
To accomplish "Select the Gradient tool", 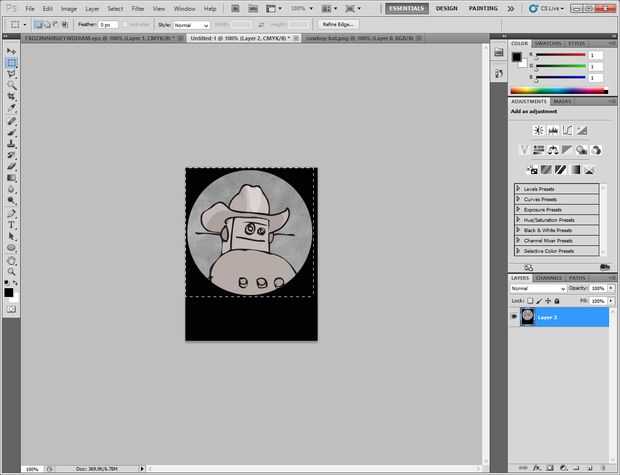I will [x=11, y=178].
